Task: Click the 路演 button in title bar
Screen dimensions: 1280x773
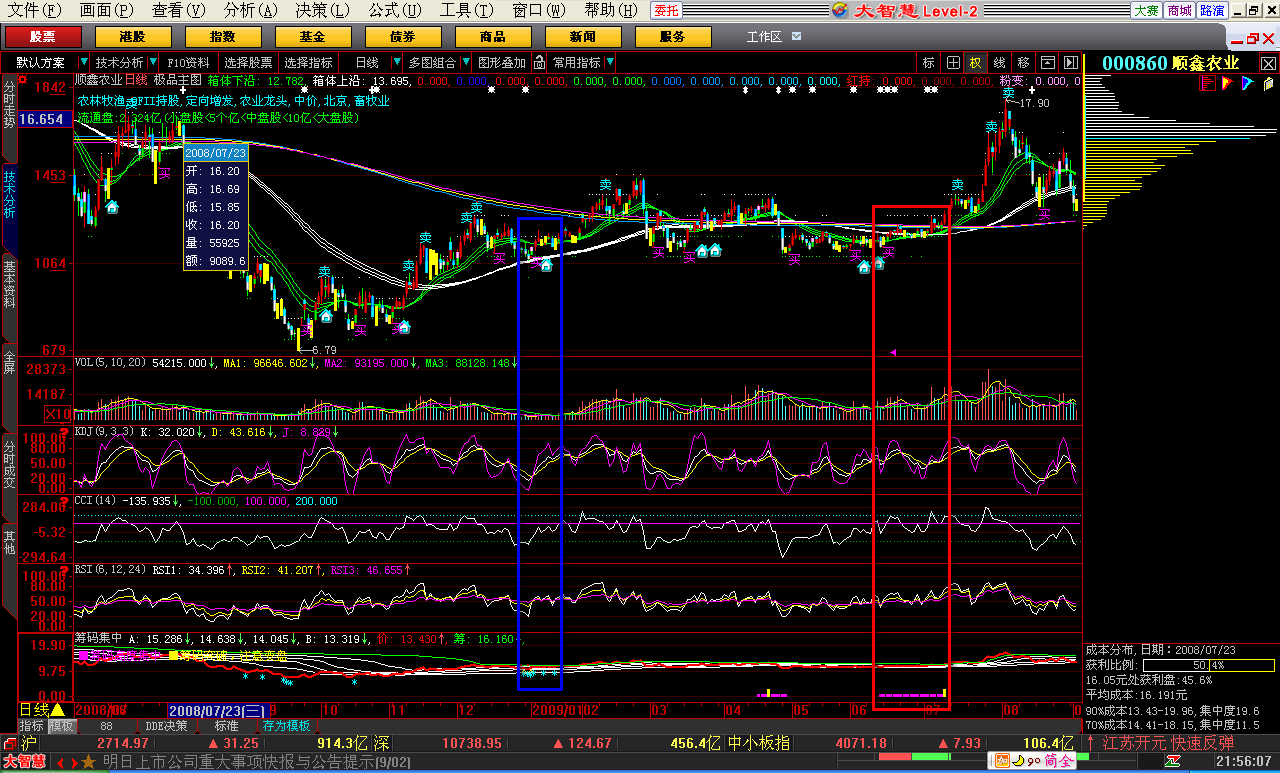Action: (1212, 10)
